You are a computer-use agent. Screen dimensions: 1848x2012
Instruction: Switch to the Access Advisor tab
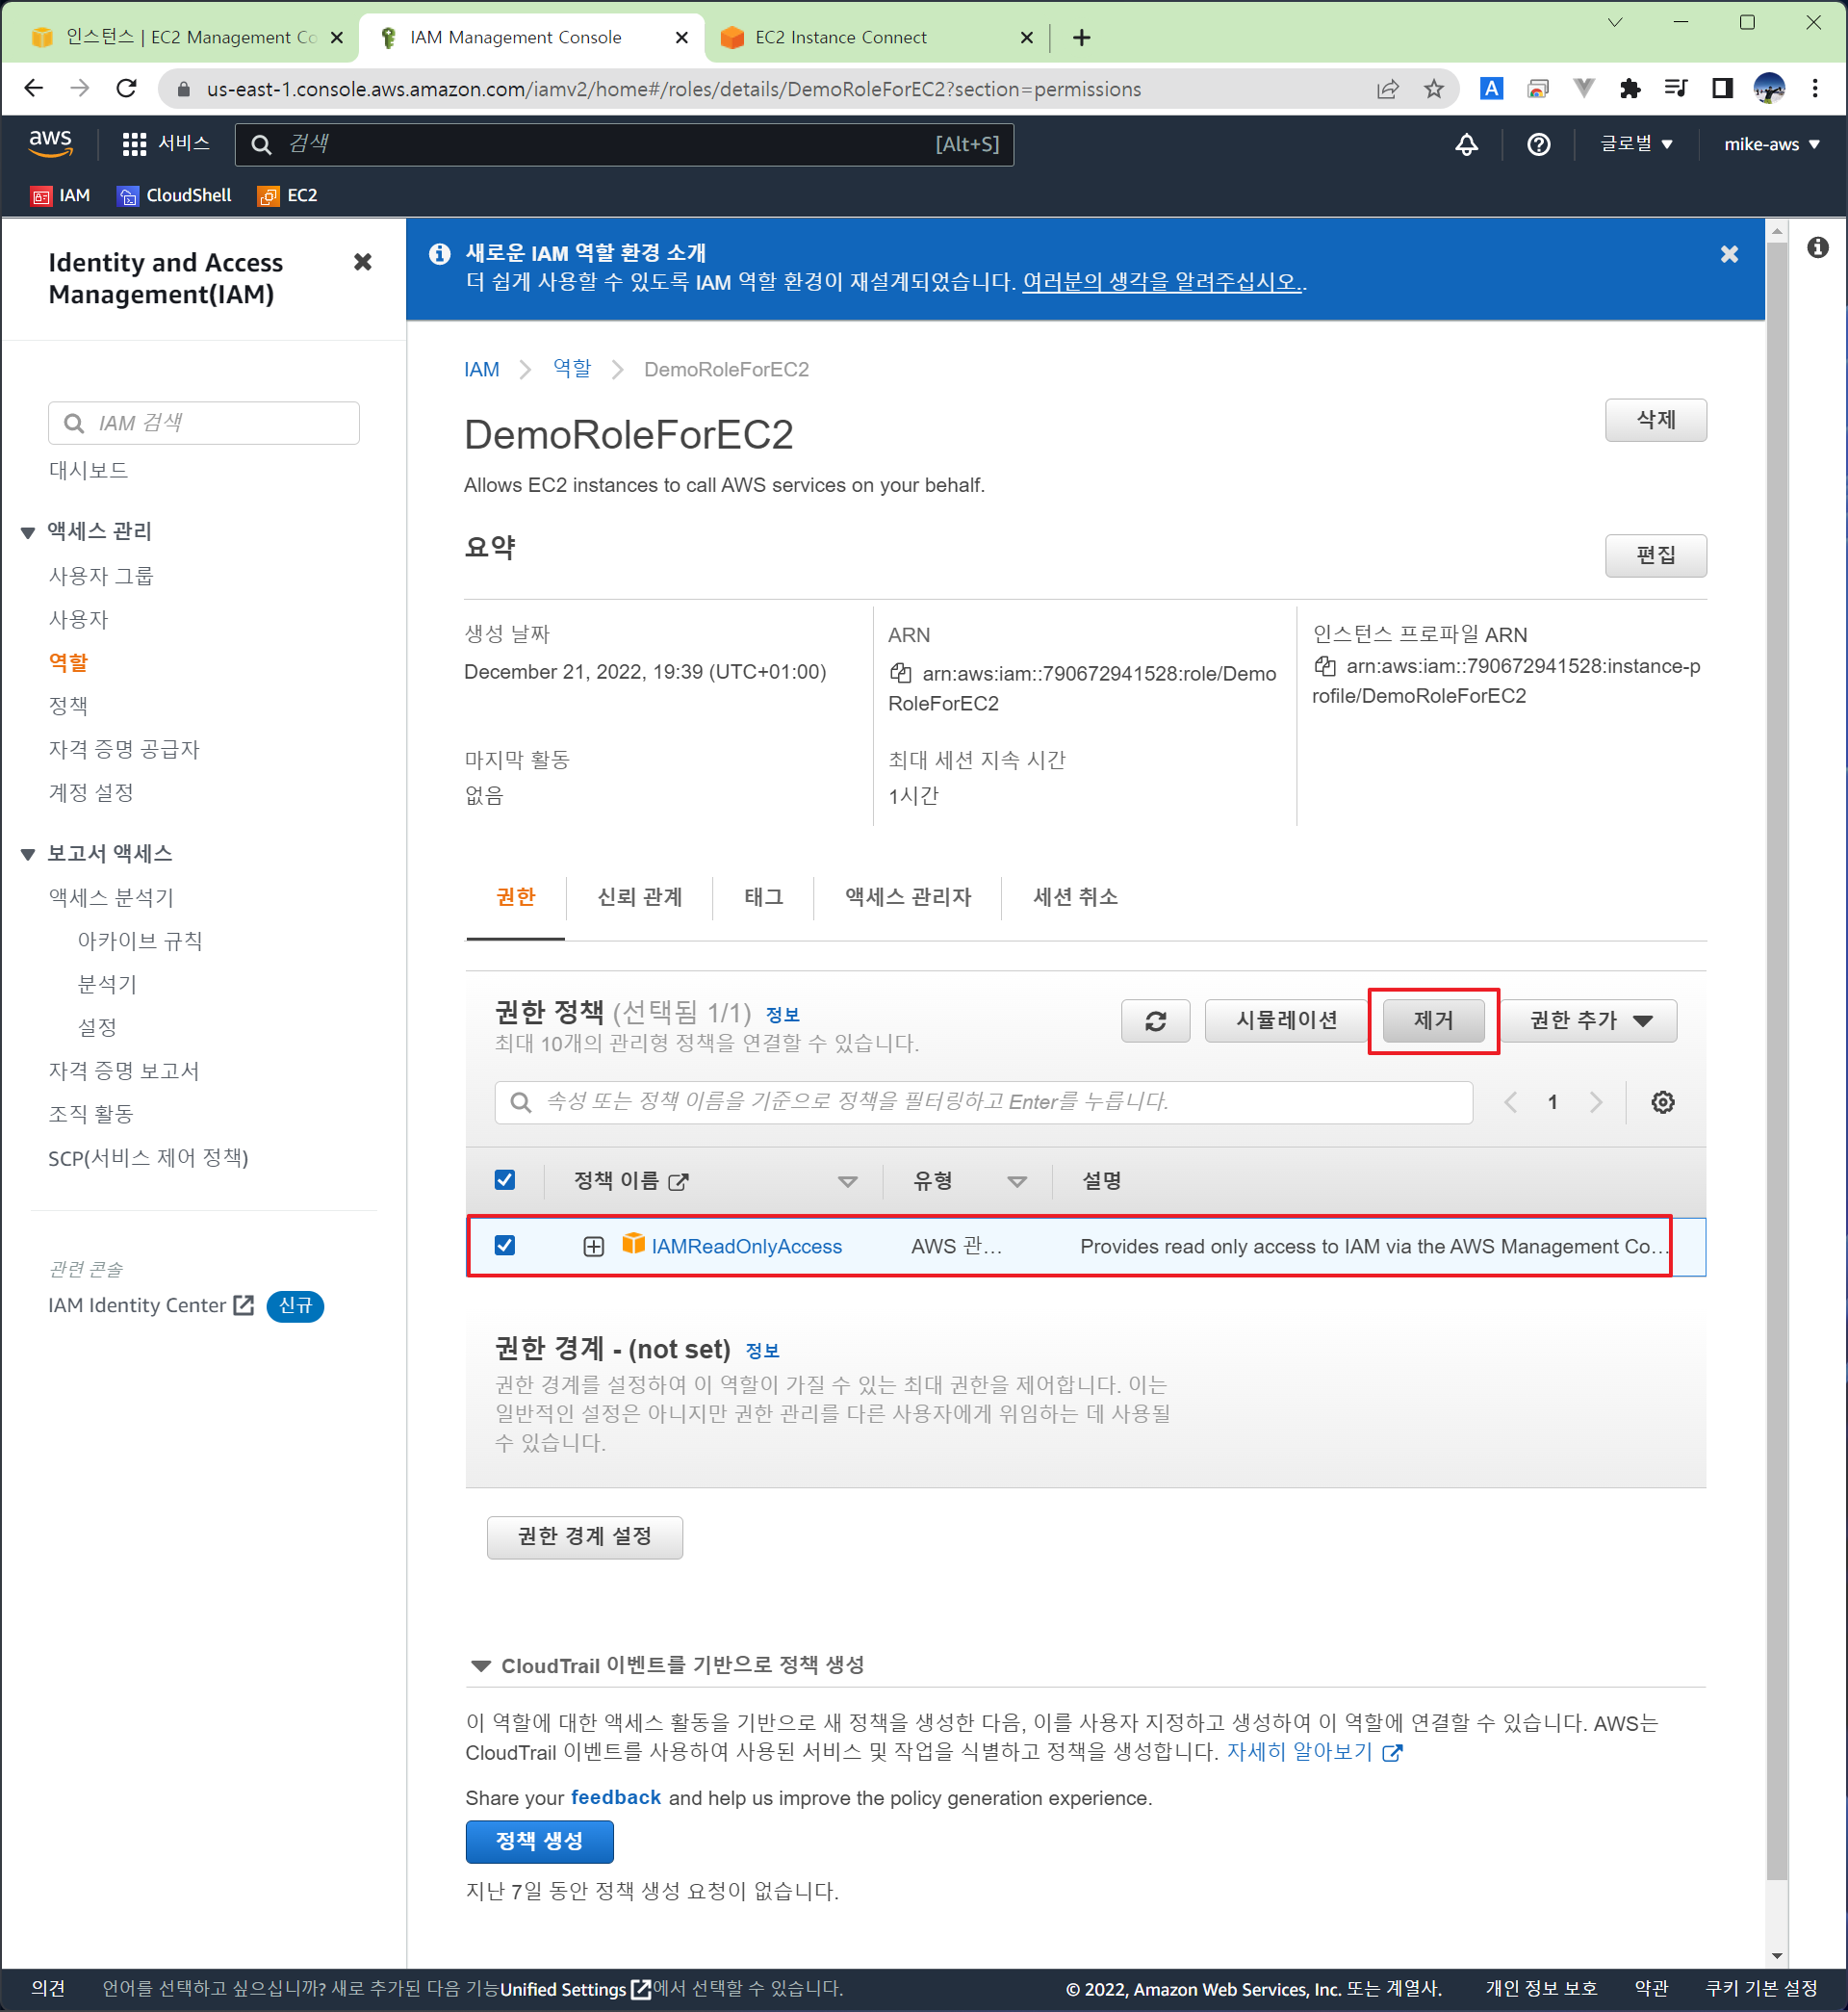[x=907, y=897]
